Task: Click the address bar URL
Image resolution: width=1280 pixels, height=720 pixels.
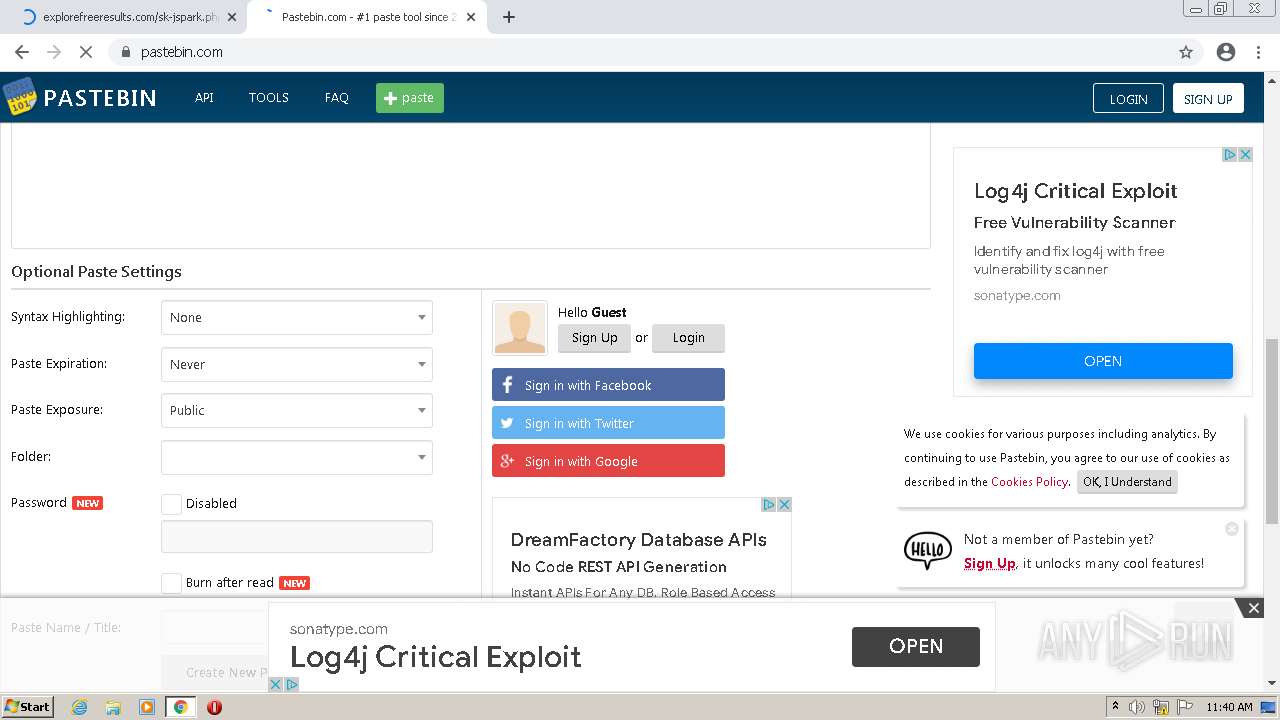Action: point(182,52)
